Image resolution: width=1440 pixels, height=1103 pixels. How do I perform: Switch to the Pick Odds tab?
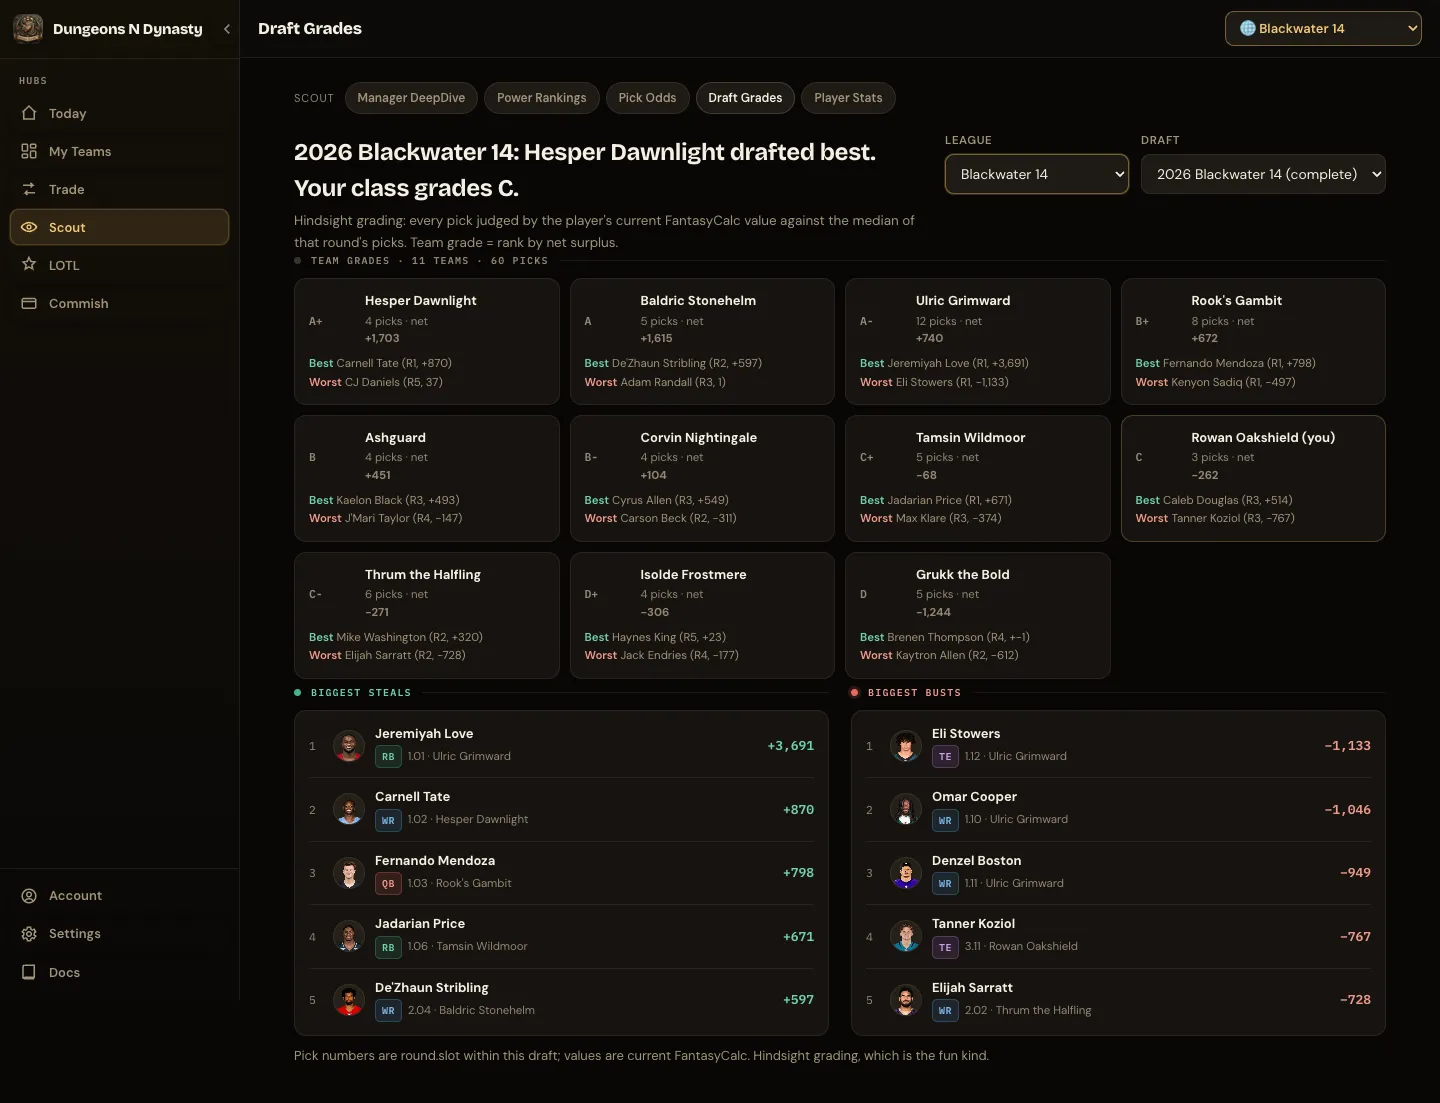point(647,98)
